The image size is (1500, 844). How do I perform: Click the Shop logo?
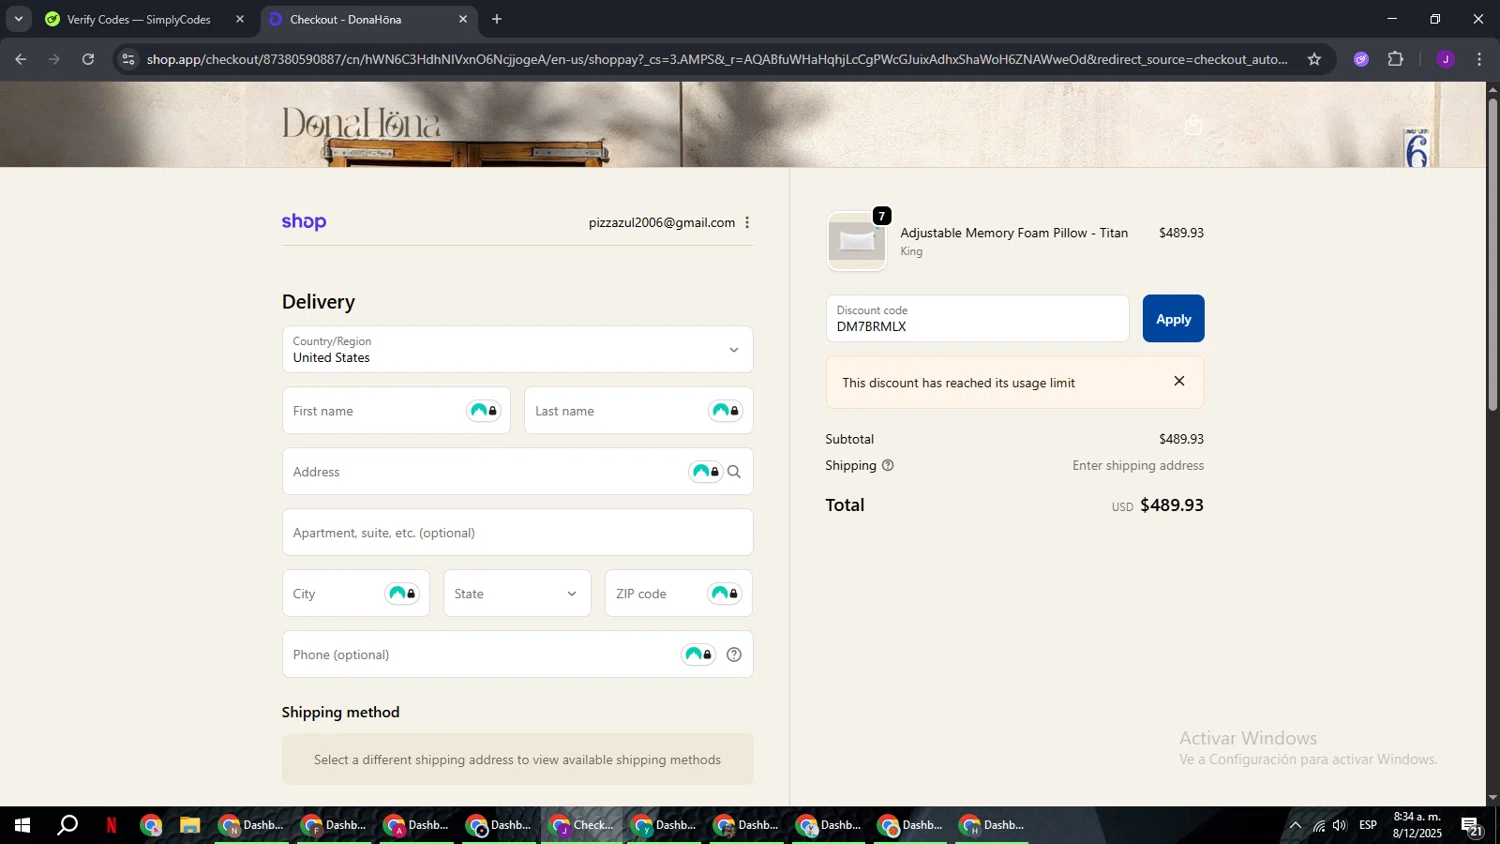(304, 222)
